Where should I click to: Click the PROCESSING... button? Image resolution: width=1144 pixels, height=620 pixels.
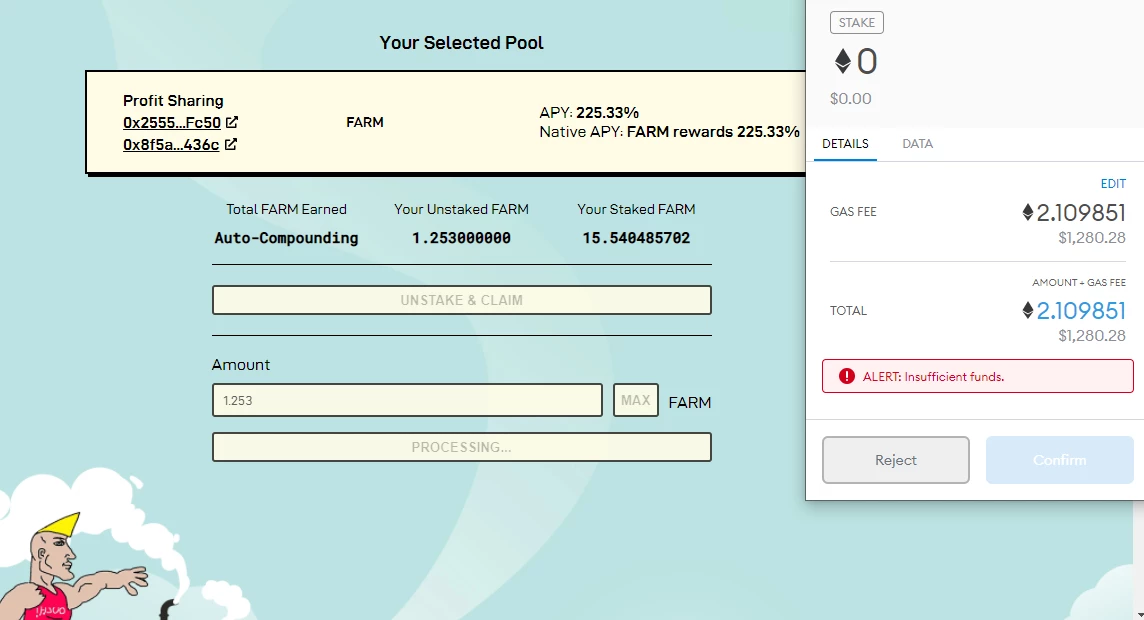(462, 447)
